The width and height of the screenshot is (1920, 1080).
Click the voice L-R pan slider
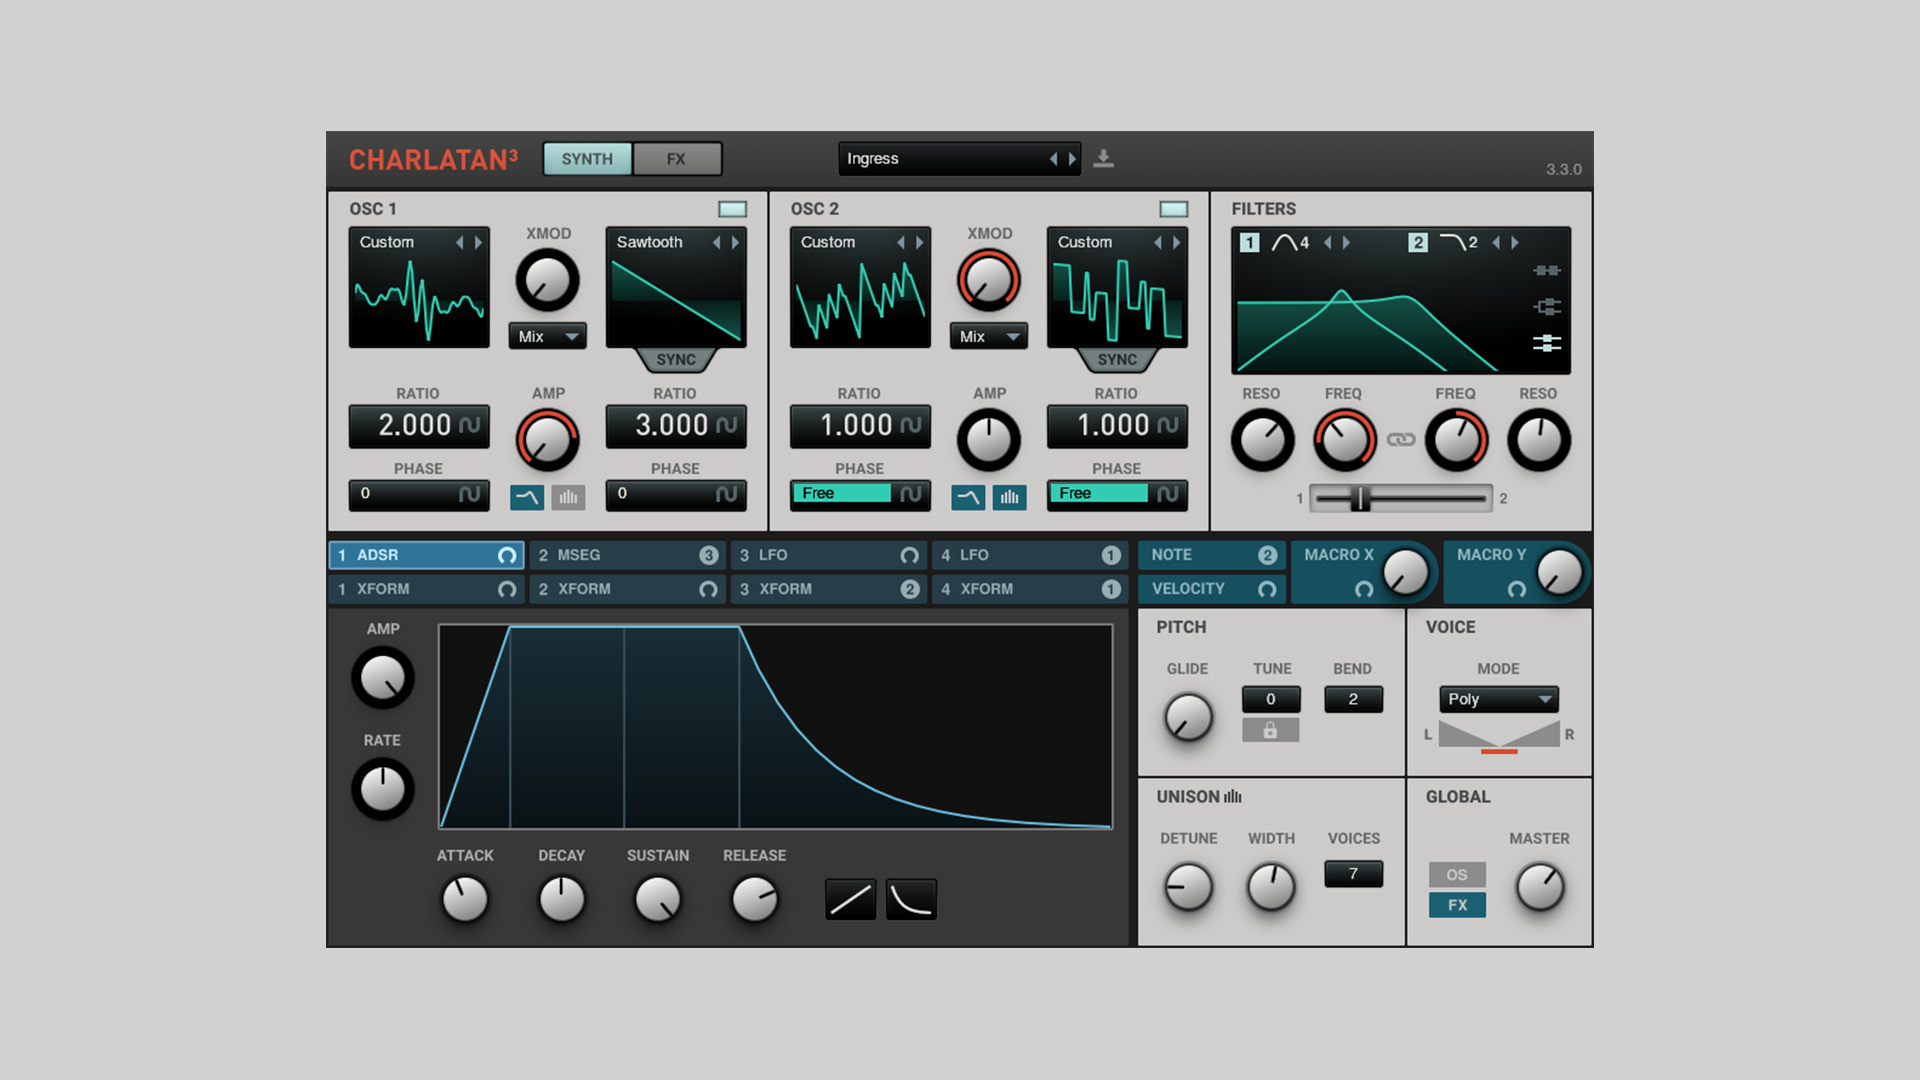pos(1498,736)
